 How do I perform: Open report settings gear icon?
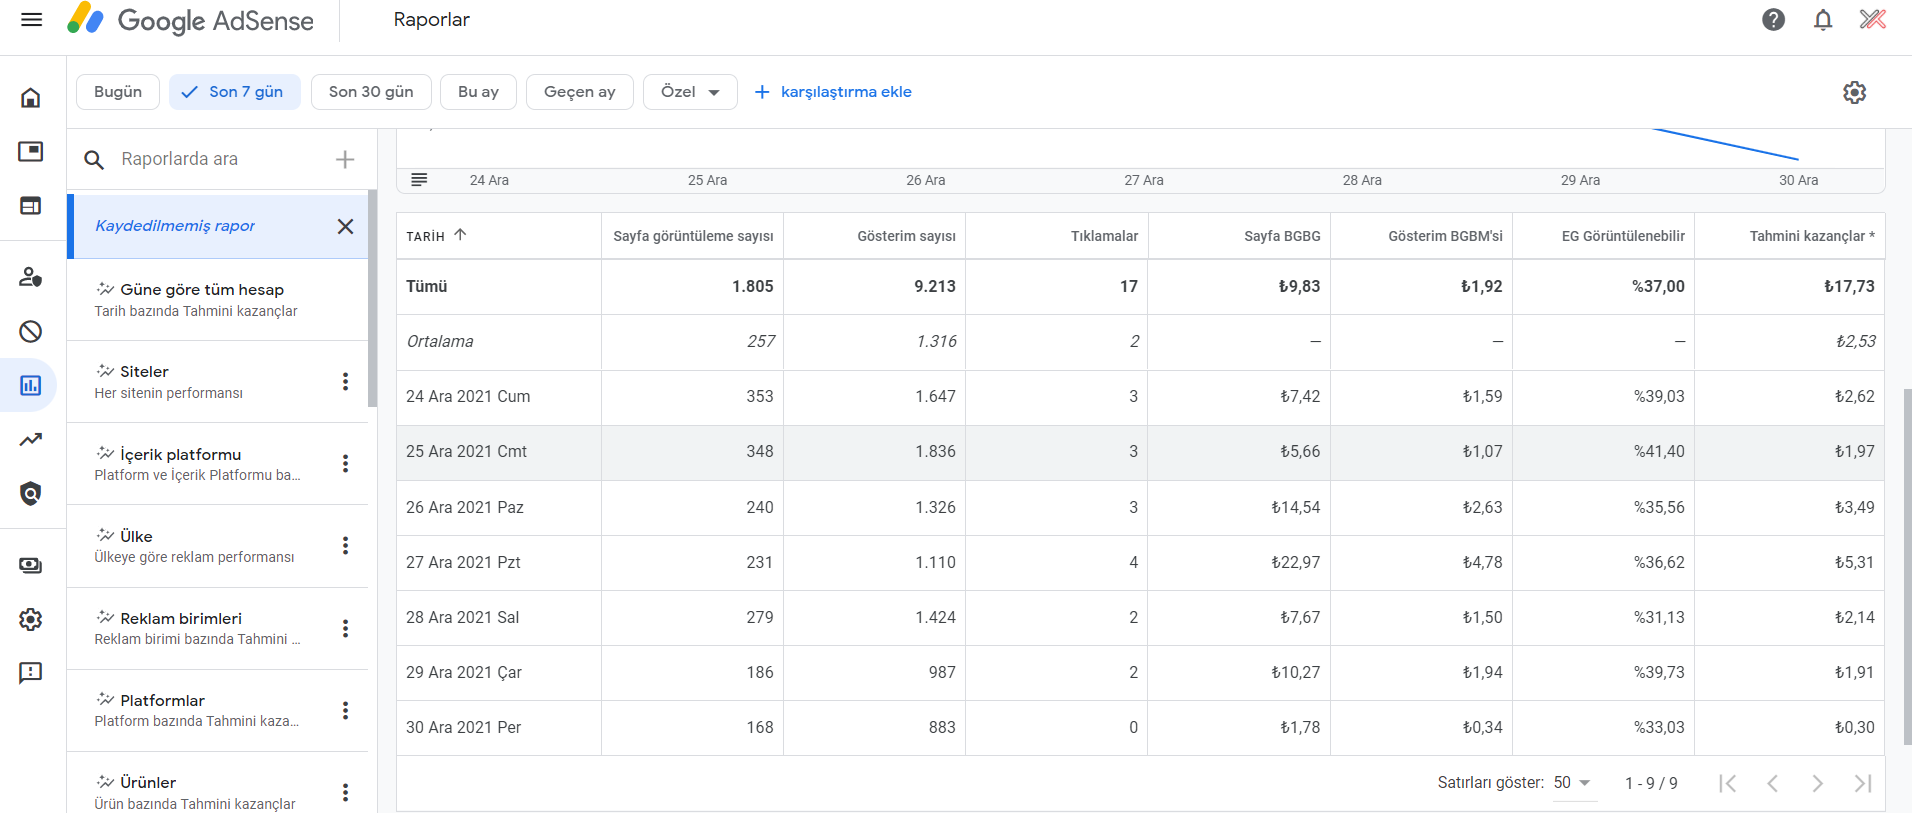click(1854, 92)
